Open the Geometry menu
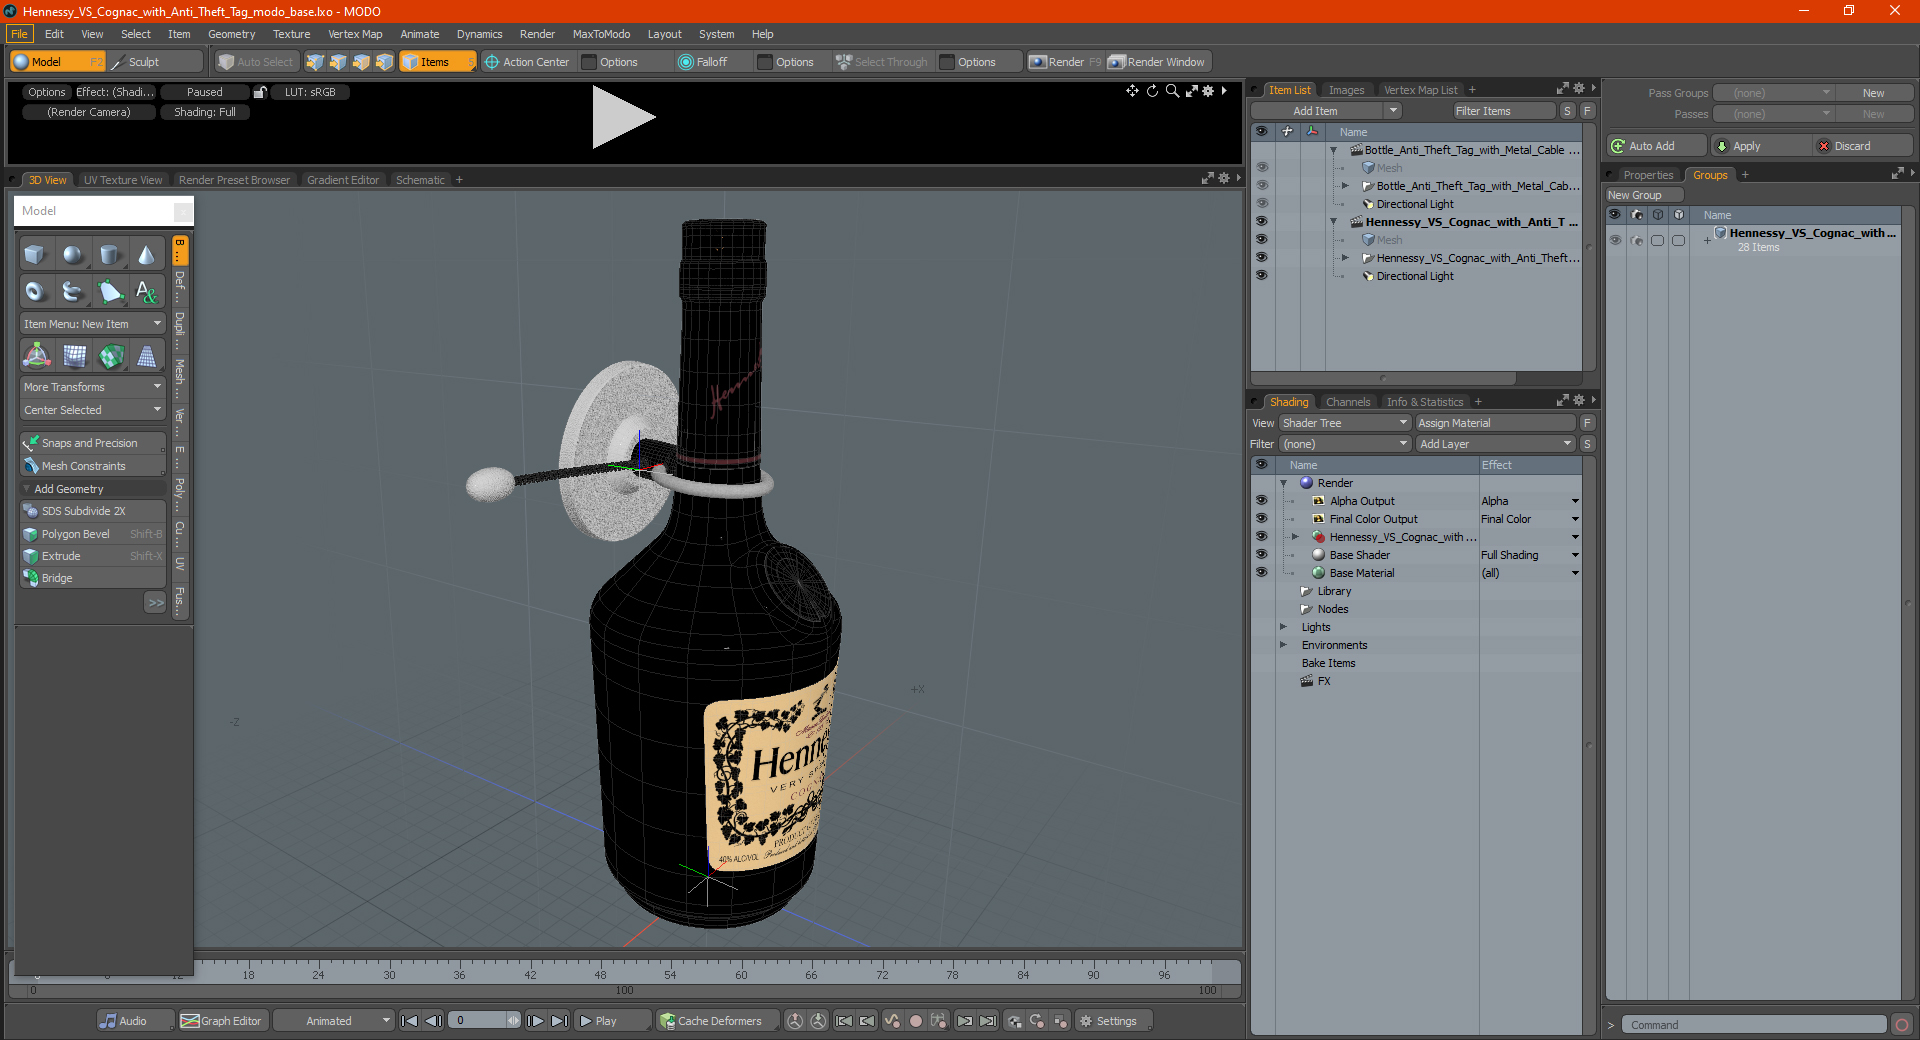Image resolution: width=1920 pixels, height=1040 pixels. (x=232, y=34)
